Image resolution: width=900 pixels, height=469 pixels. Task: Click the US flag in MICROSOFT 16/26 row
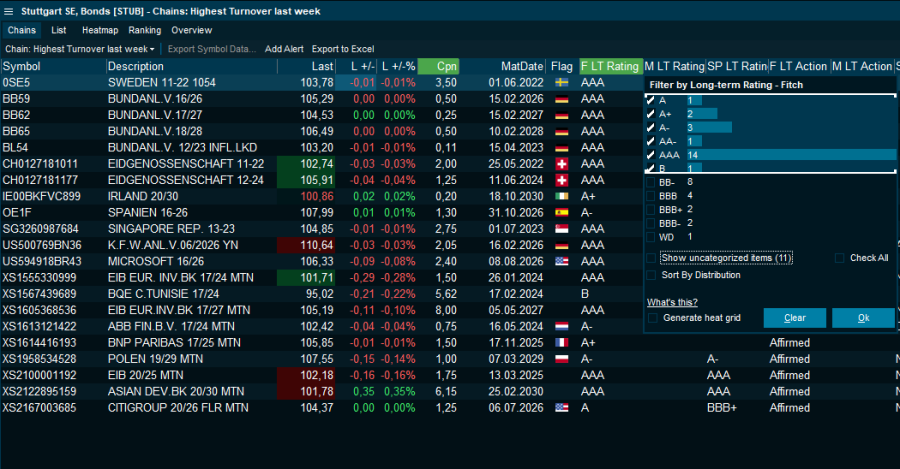562,261
